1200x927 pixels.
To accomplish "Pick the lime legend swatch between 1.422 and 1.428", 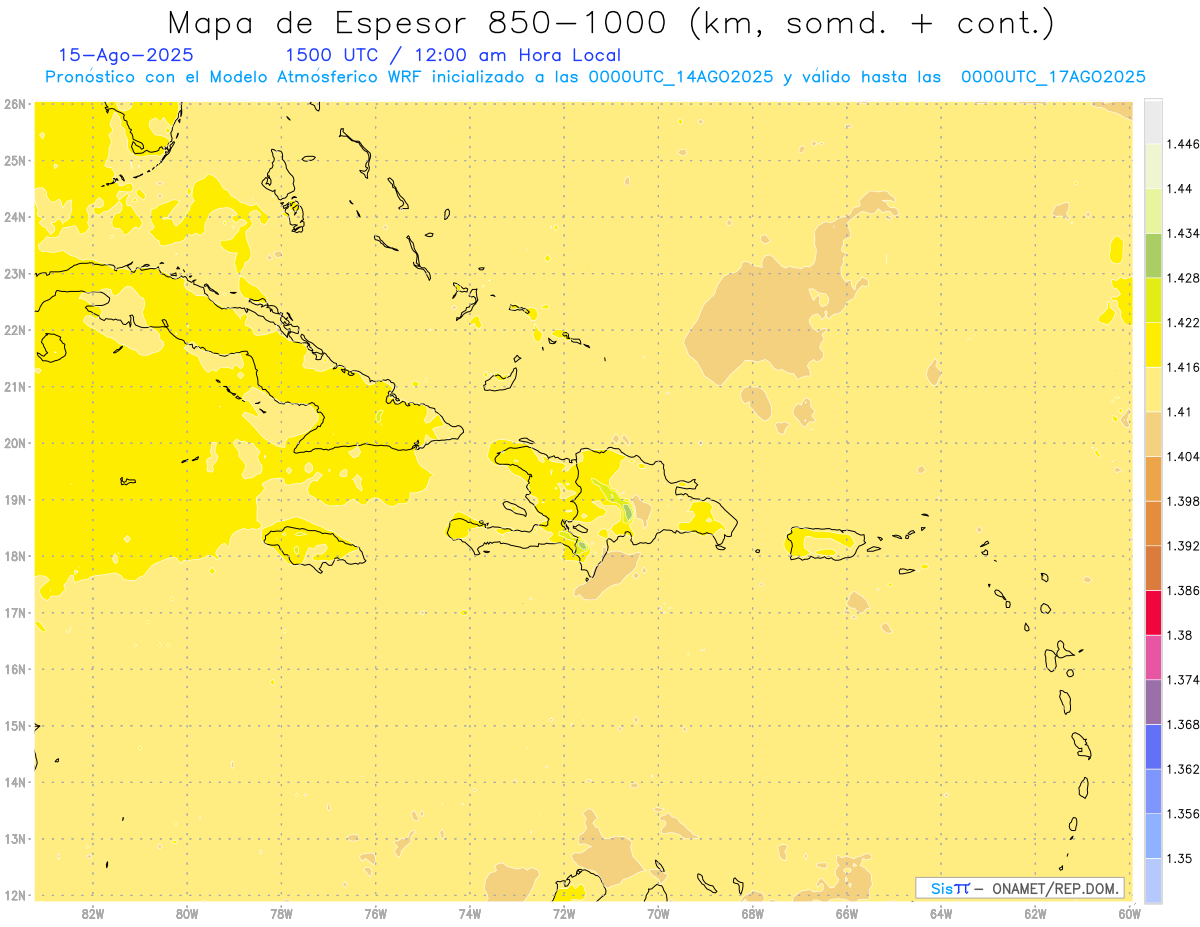I will tap(1153, 300).
